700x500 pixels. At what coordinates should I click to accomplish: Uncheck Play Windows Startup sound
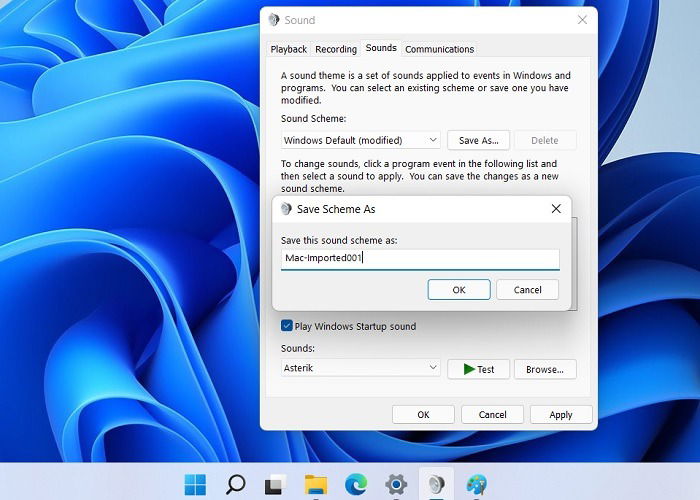[287, 326]
